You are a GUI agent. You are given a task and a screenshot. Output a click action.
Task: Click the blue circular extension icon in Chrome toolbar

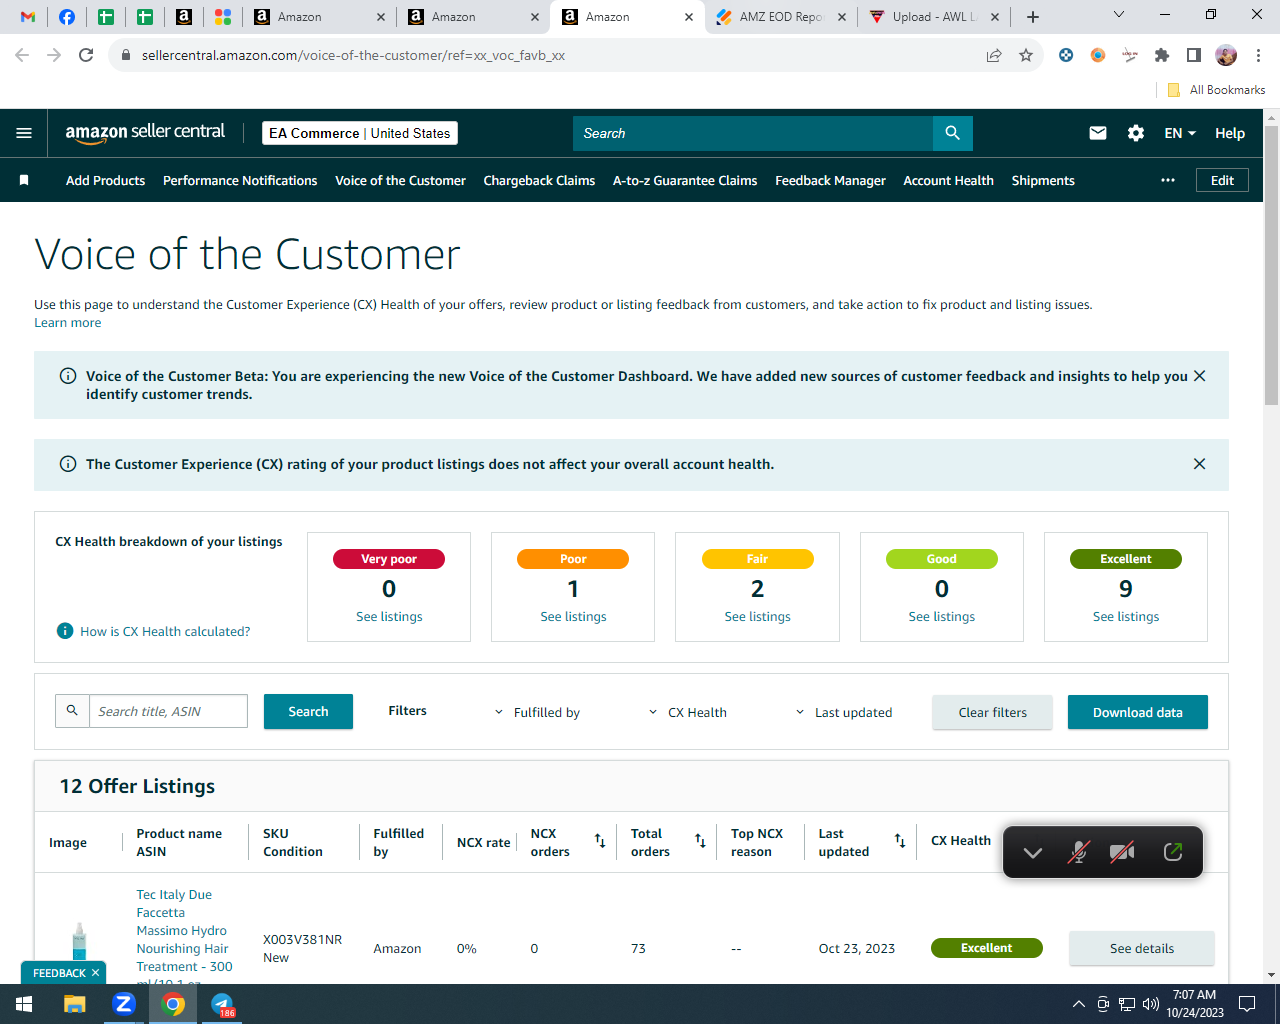[x=1066, y=55]
